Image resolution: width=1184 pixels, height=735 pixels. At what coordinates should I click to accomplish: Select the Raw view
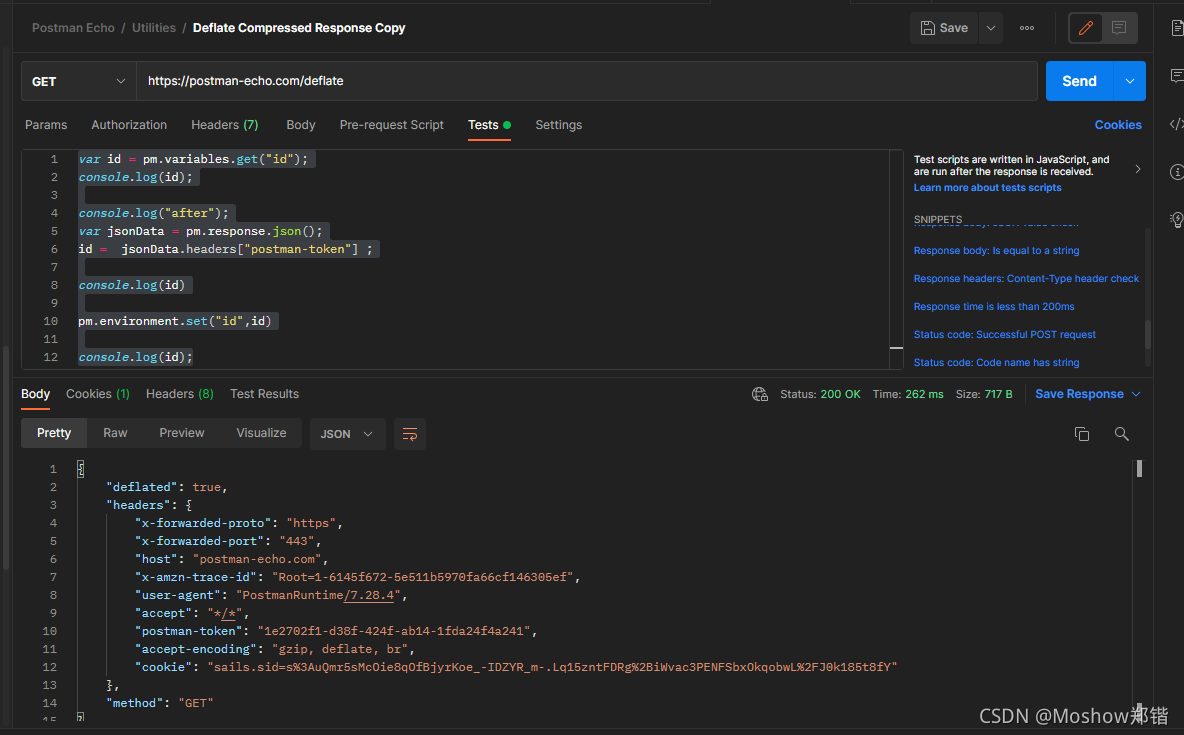(115, 433)
